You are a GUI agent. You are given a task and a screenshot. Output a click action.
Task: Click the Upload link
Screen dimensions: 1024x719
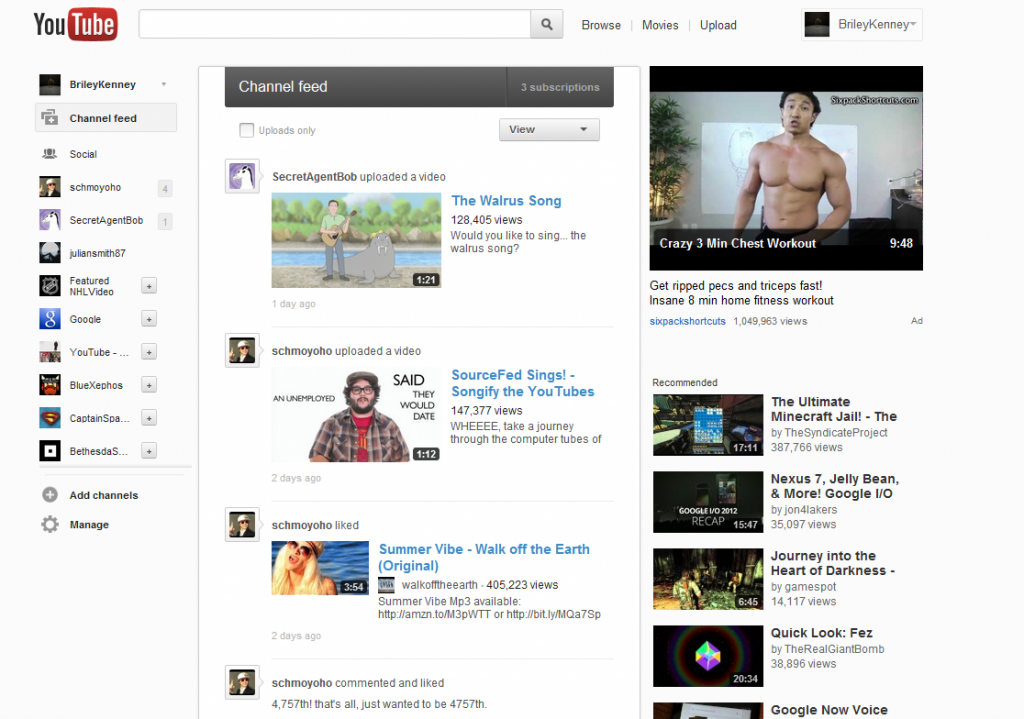pyautogui.click(x=718, y=25)
